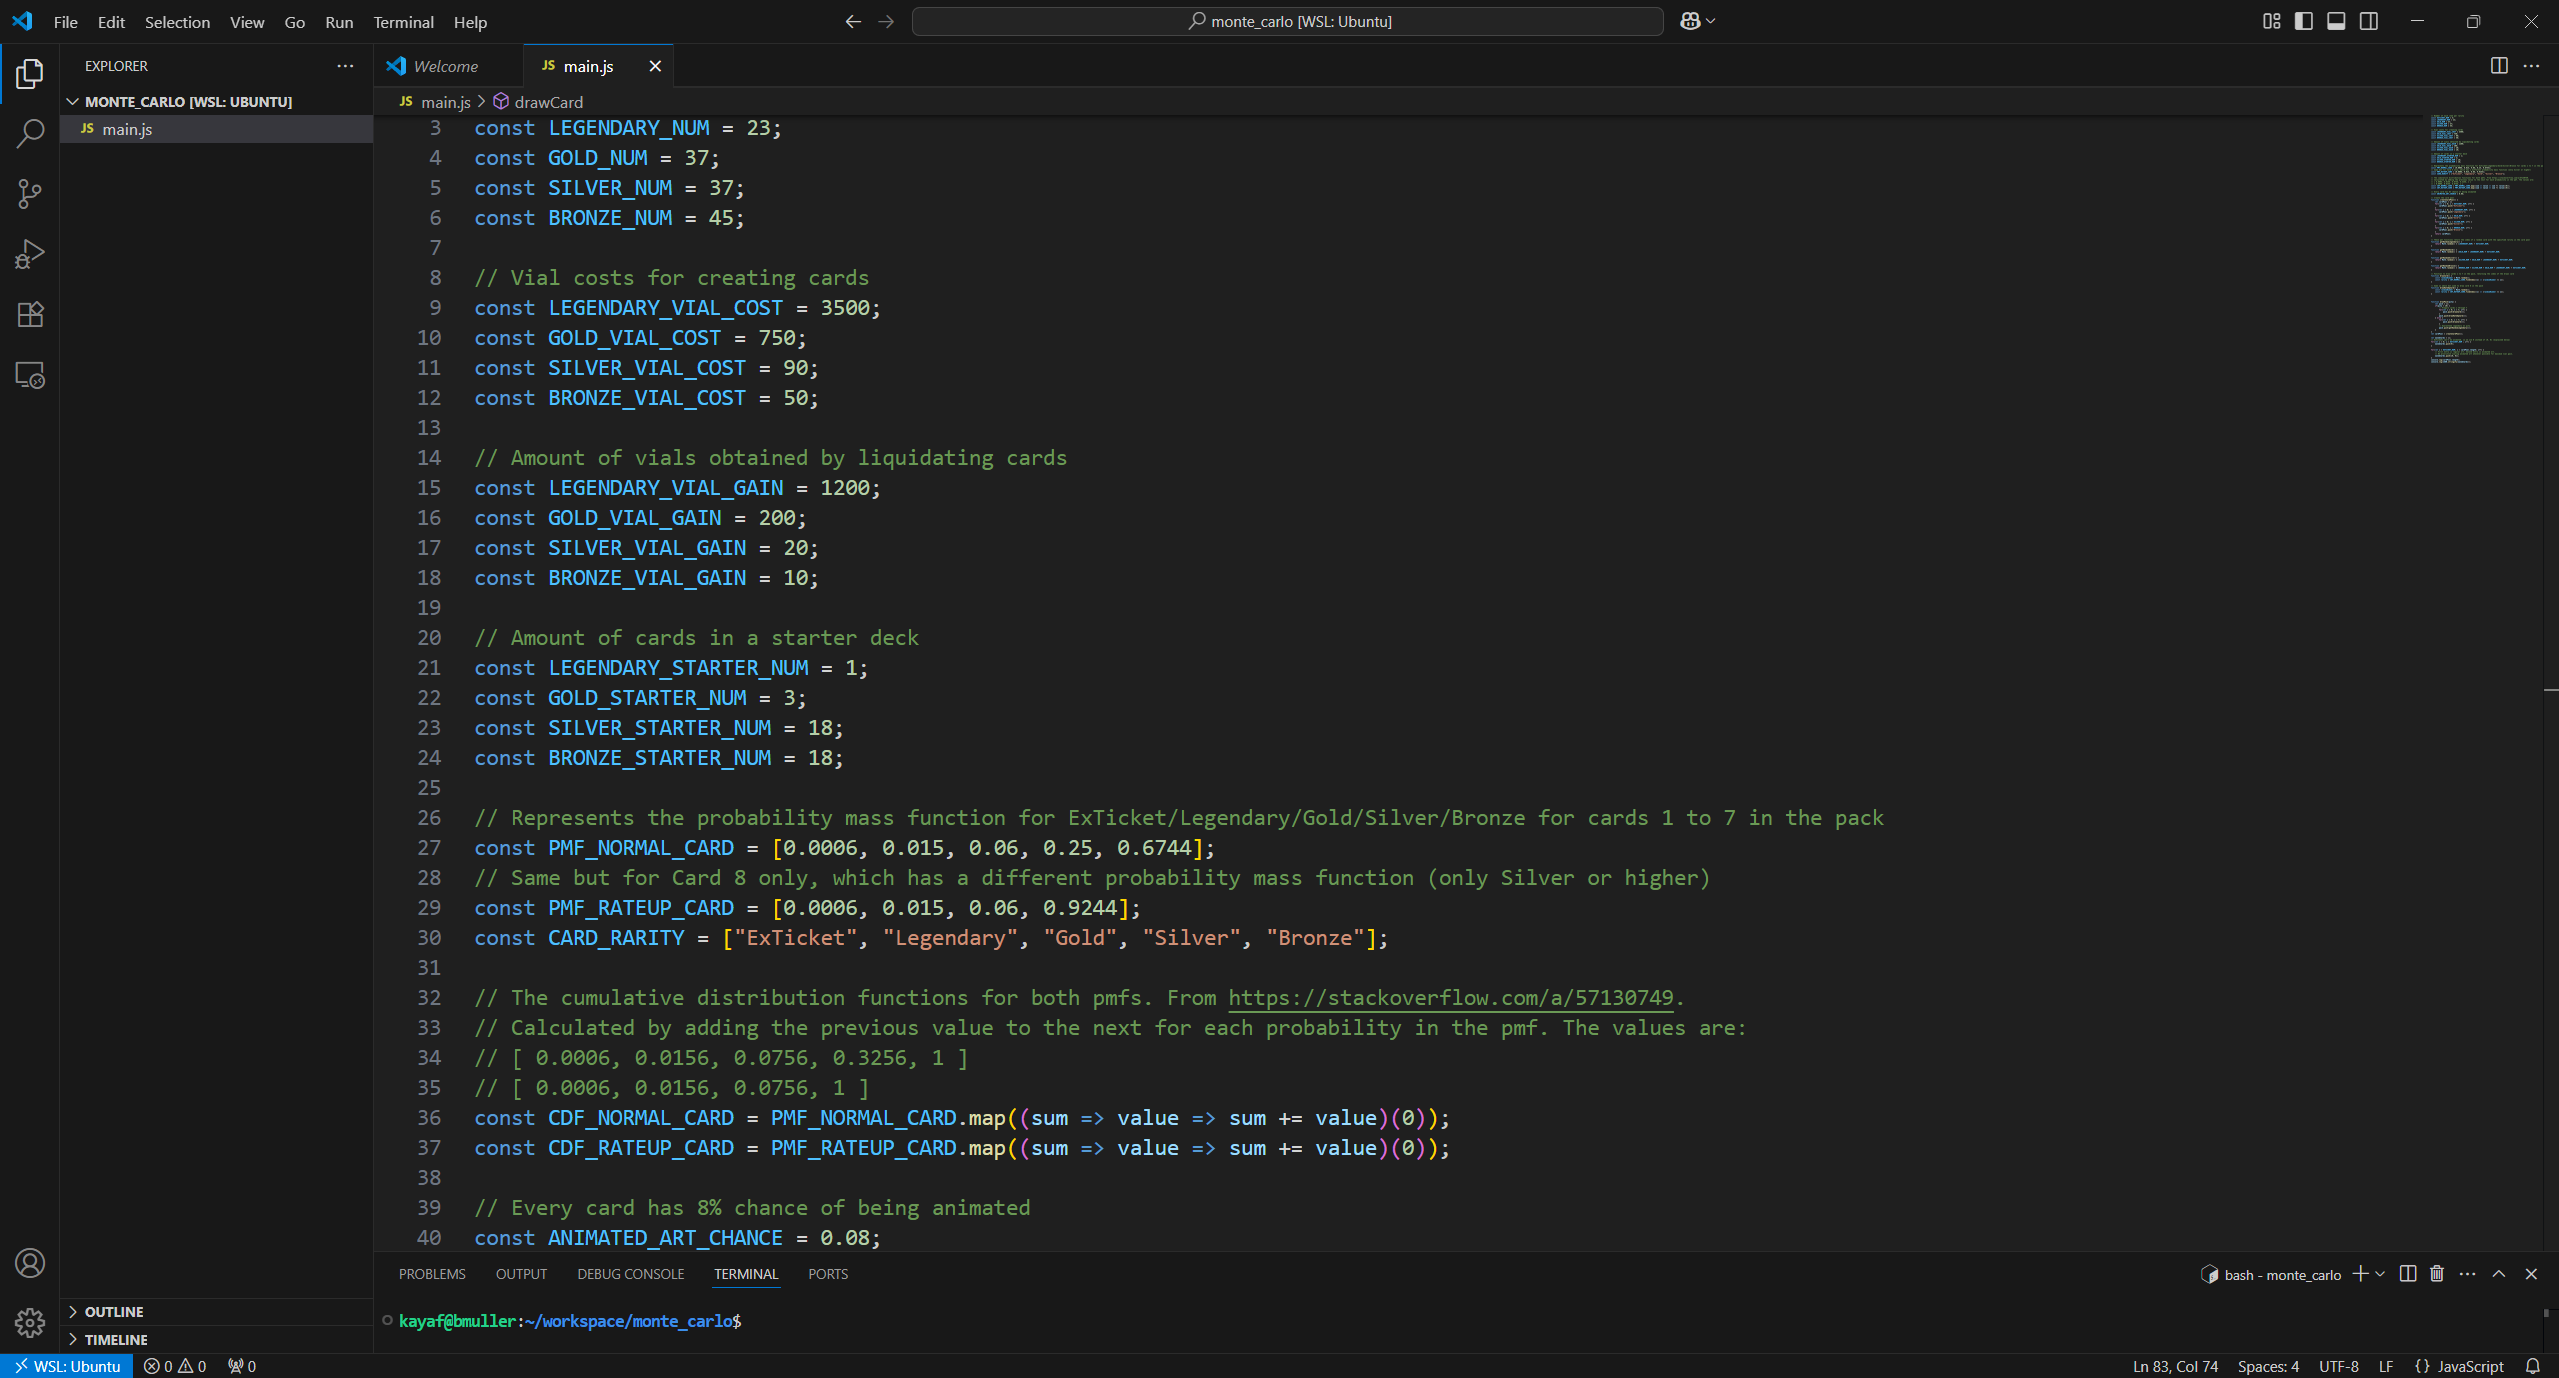Go forward using the navigation arrow

pyautogui.click(x=886, y=21)
